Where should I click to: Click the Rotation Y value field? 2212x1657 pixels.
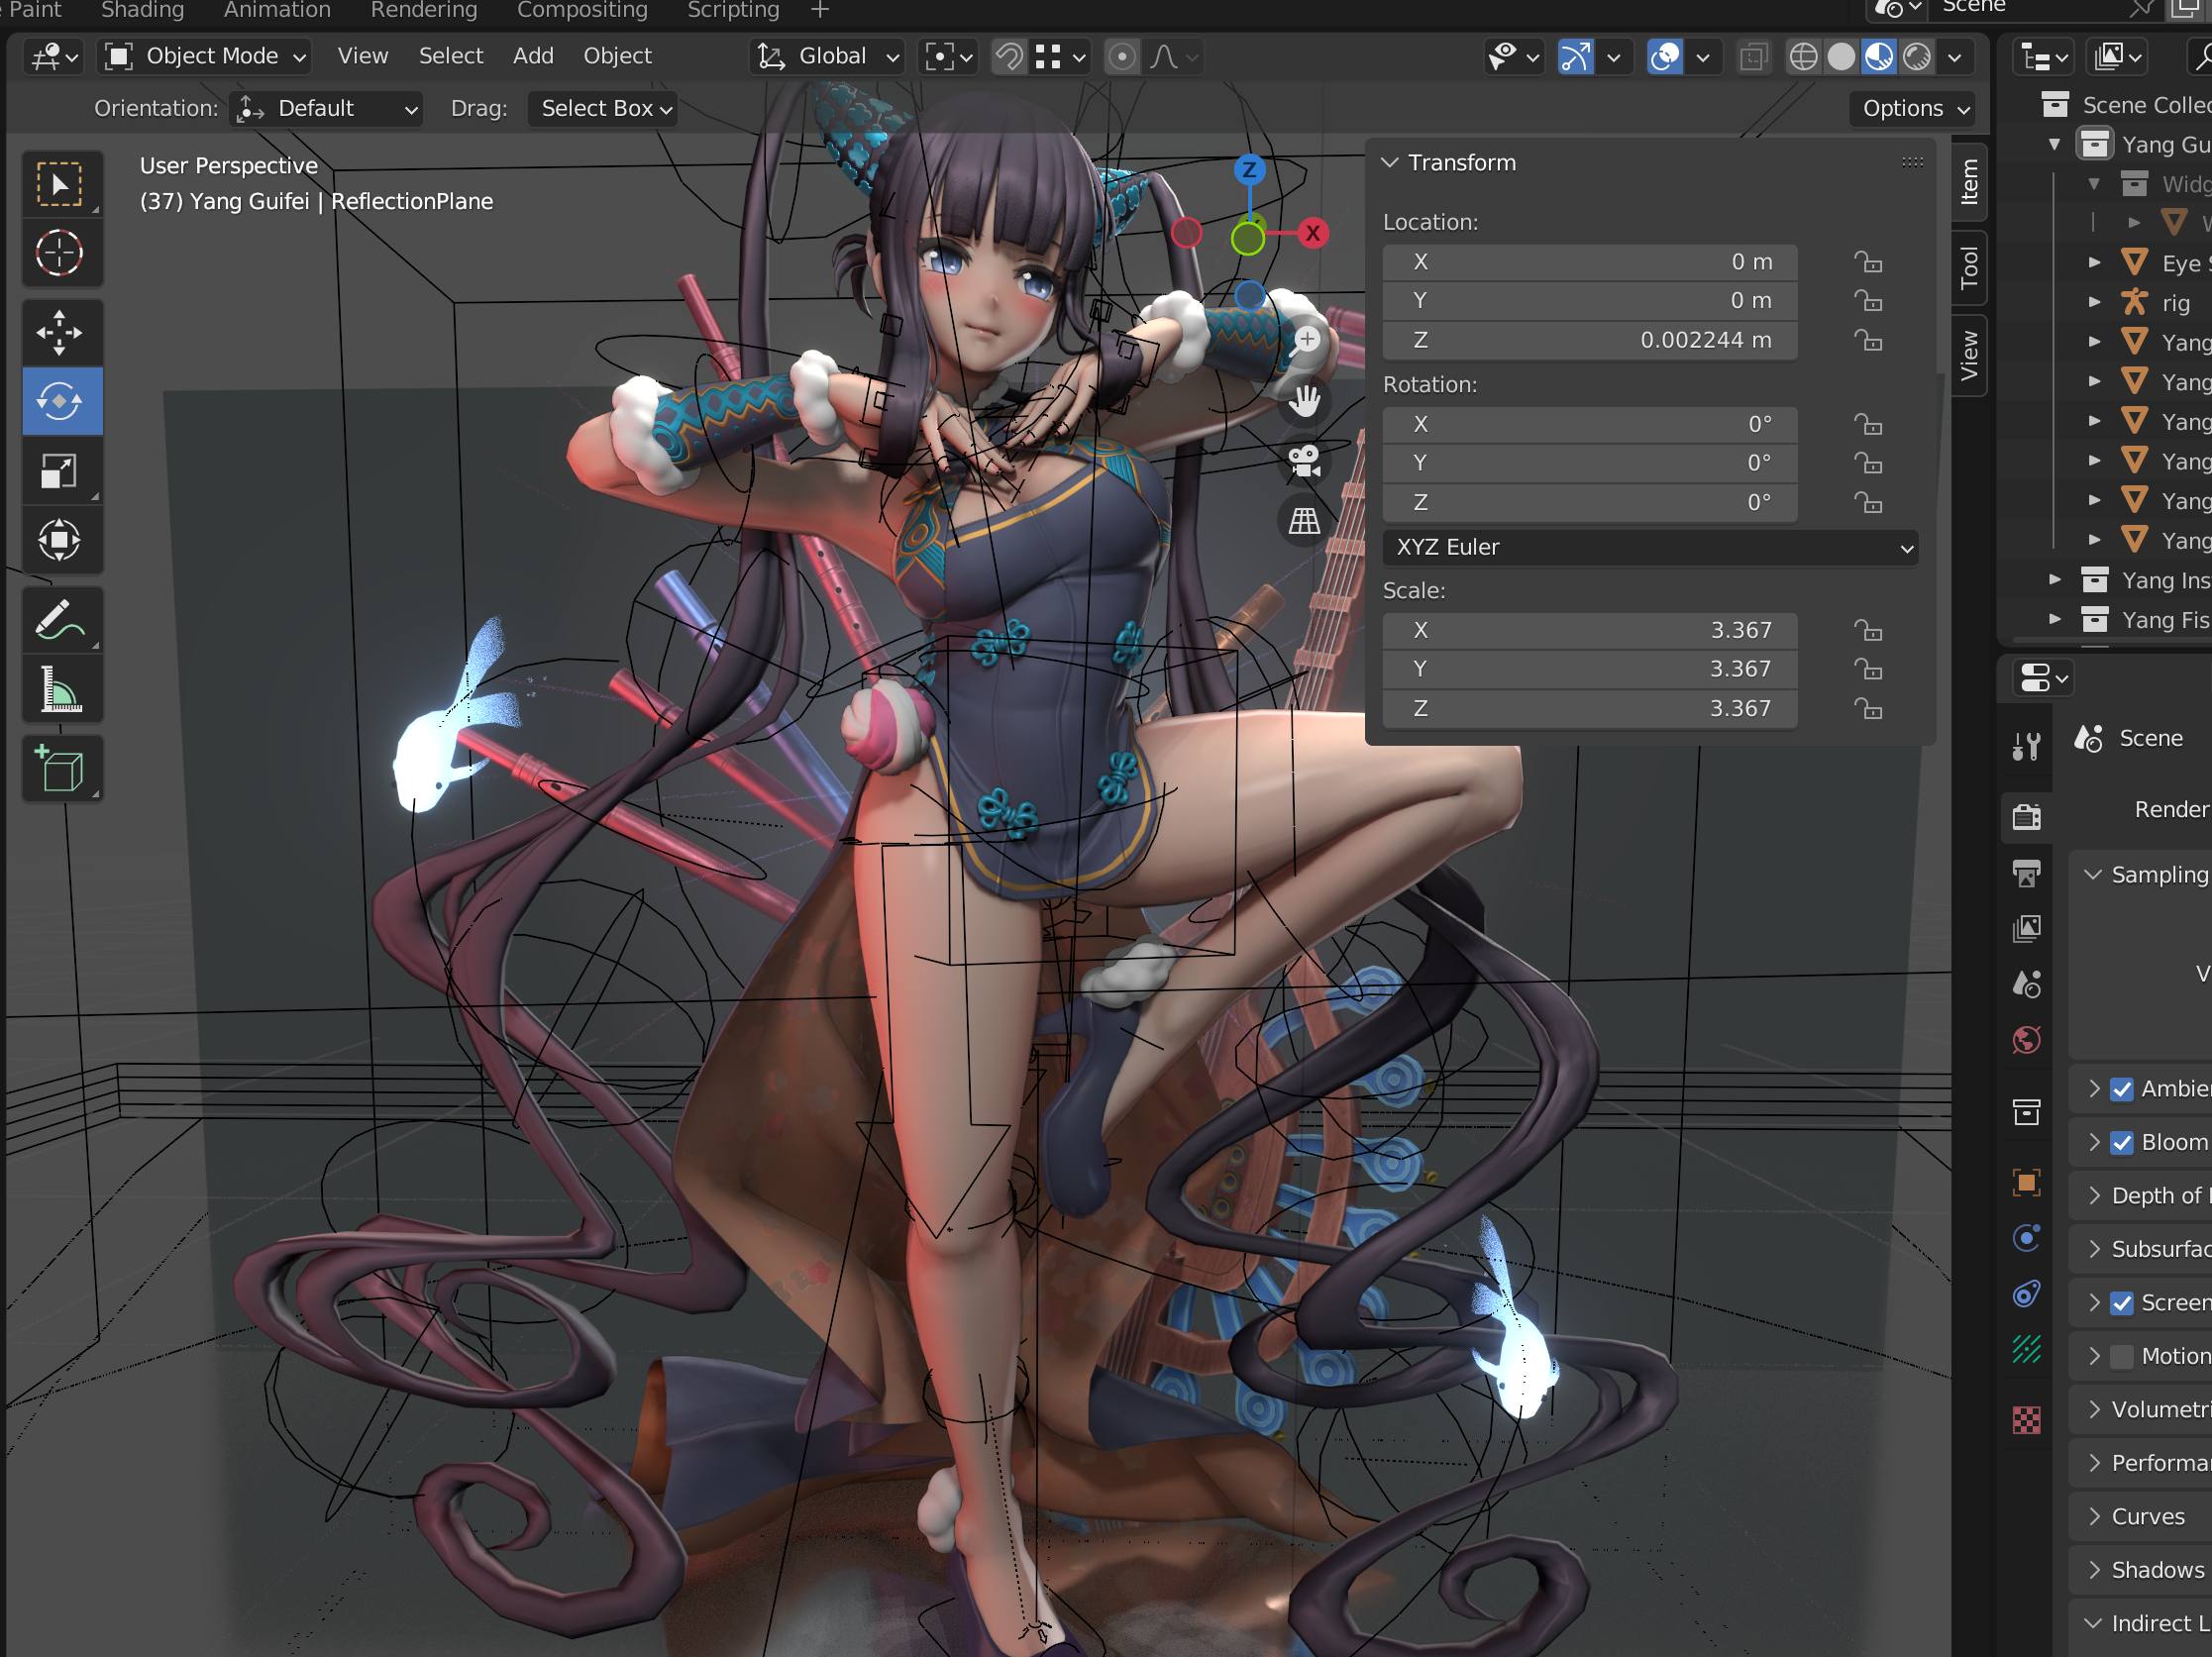[x=1590, y=464]
